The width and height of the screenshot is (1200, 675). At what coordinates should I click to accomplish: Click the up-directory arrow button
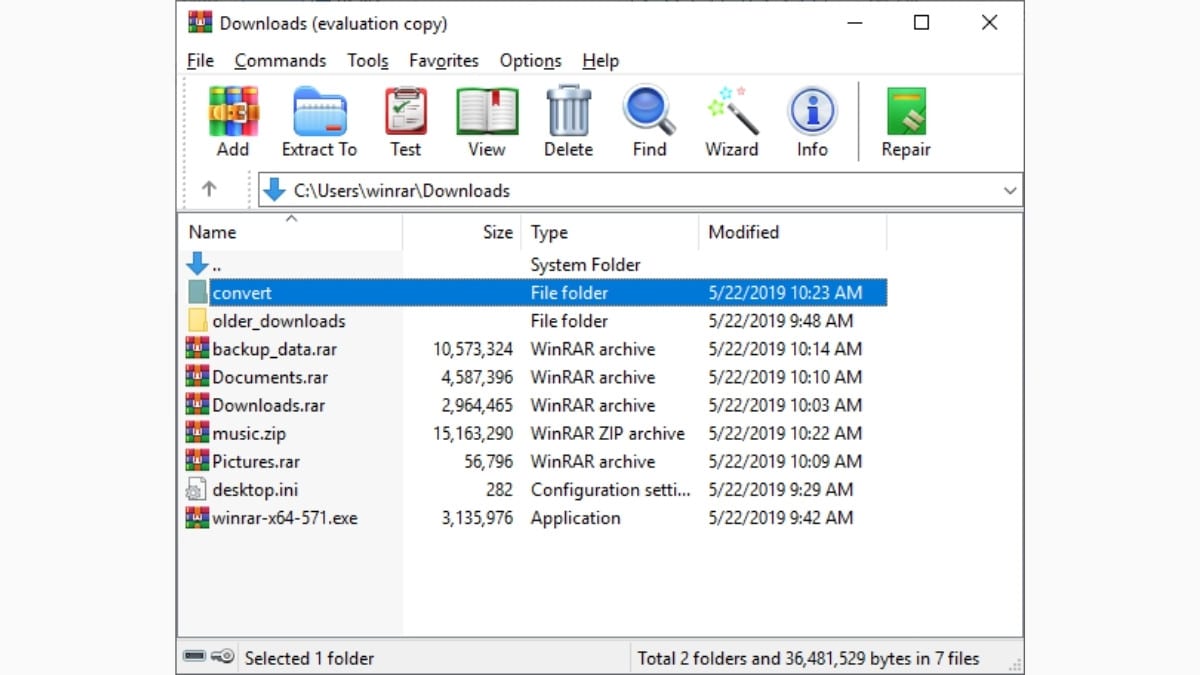[x=209, y=190]
